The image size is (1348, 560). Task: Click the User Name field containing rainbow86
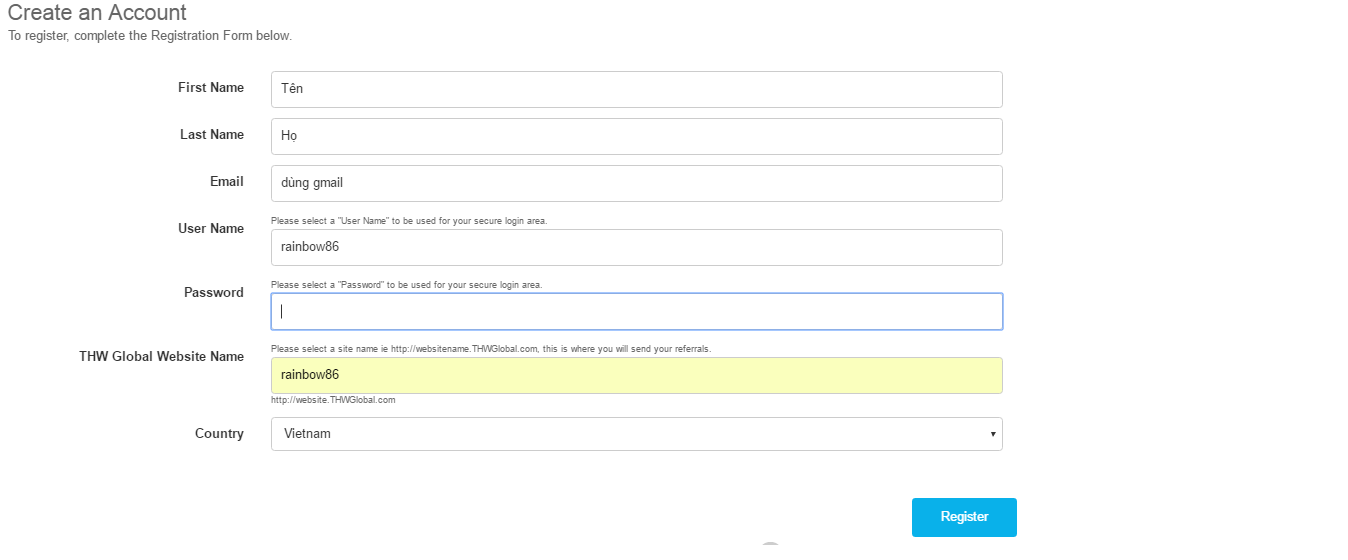tap(636, 247)
